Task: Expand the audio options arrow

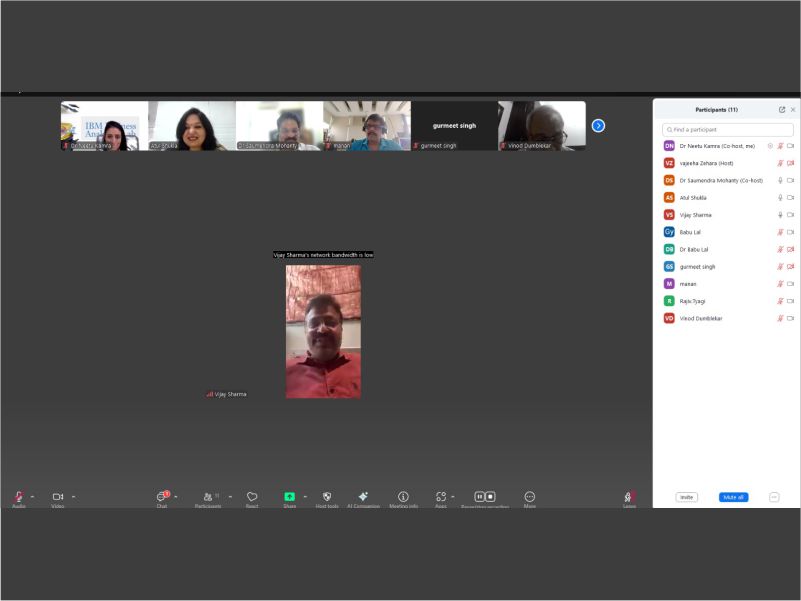Action: pos(32,496)
